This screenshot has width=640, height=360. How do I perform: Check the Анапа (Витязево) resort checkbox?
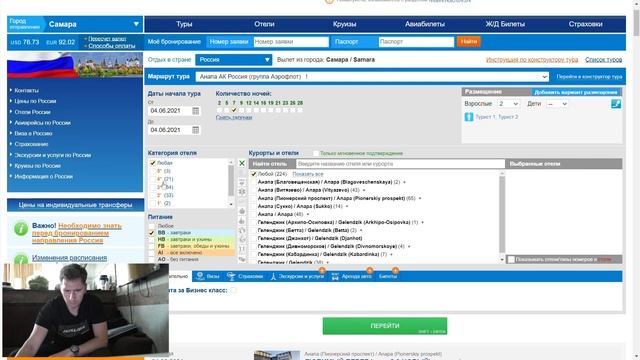click(253, 190)
